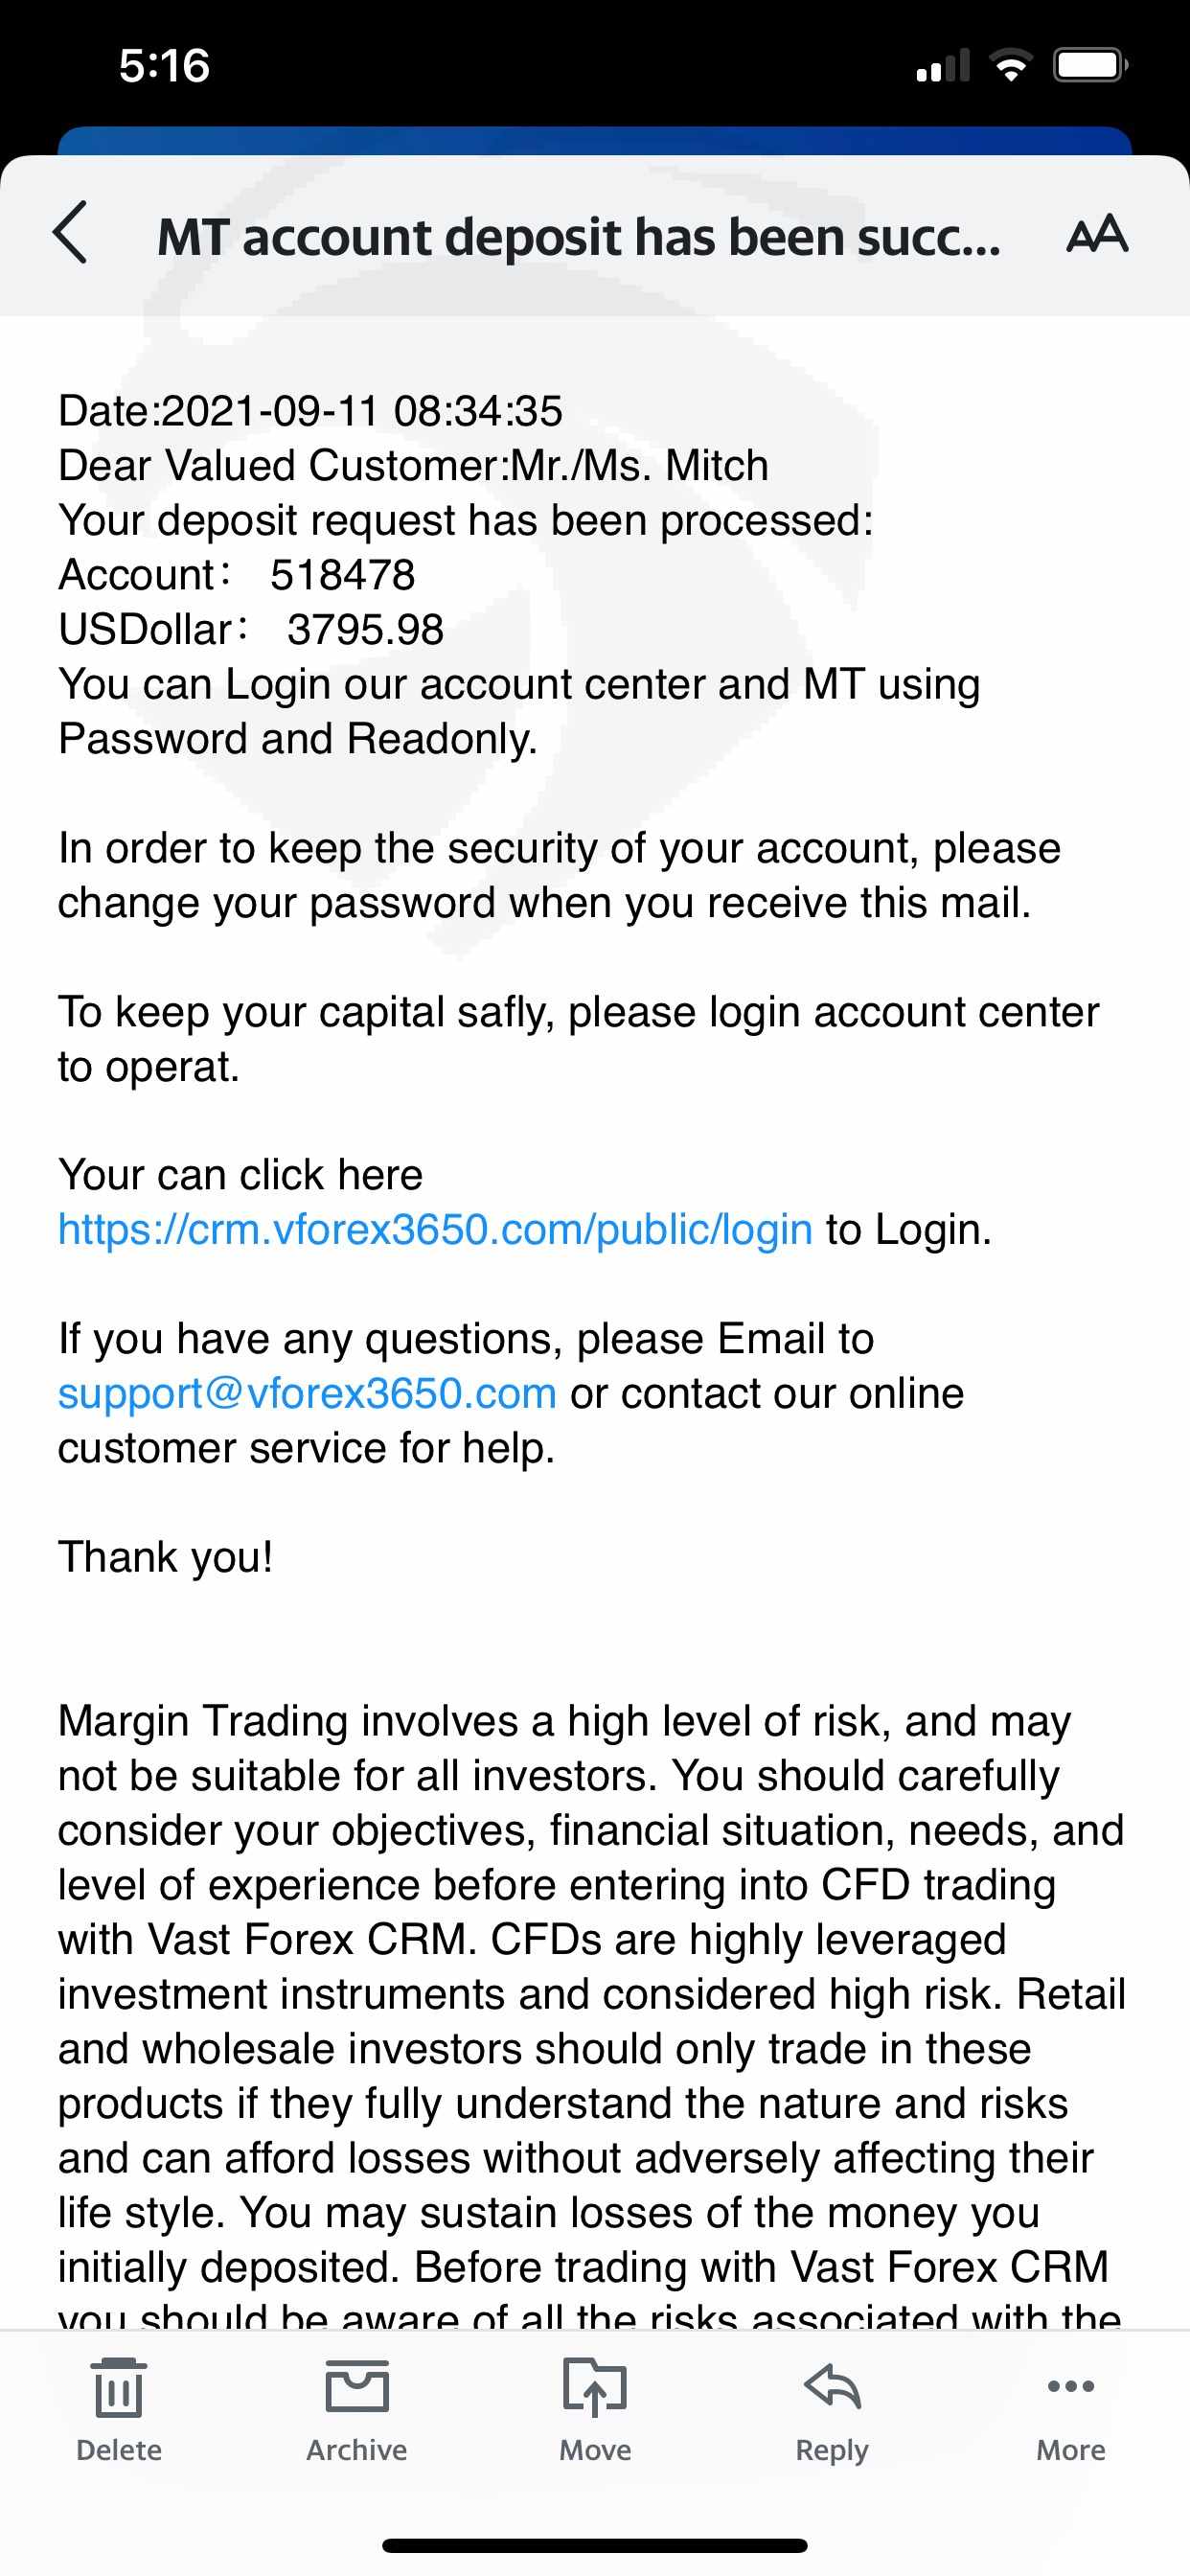Image resolution: width=1190 pixels, height=2576 pixels.
Task: Tap the USDollar amount 3795.98
Action: coord(365,630)
